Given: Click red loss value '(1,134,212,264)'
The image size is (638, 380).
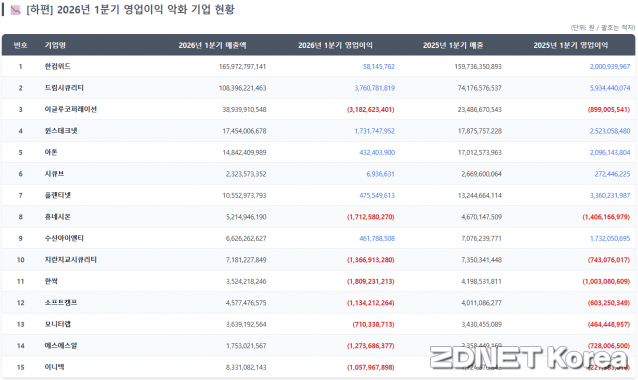Looking at the screenshot, I should click(x=371, y=303).
